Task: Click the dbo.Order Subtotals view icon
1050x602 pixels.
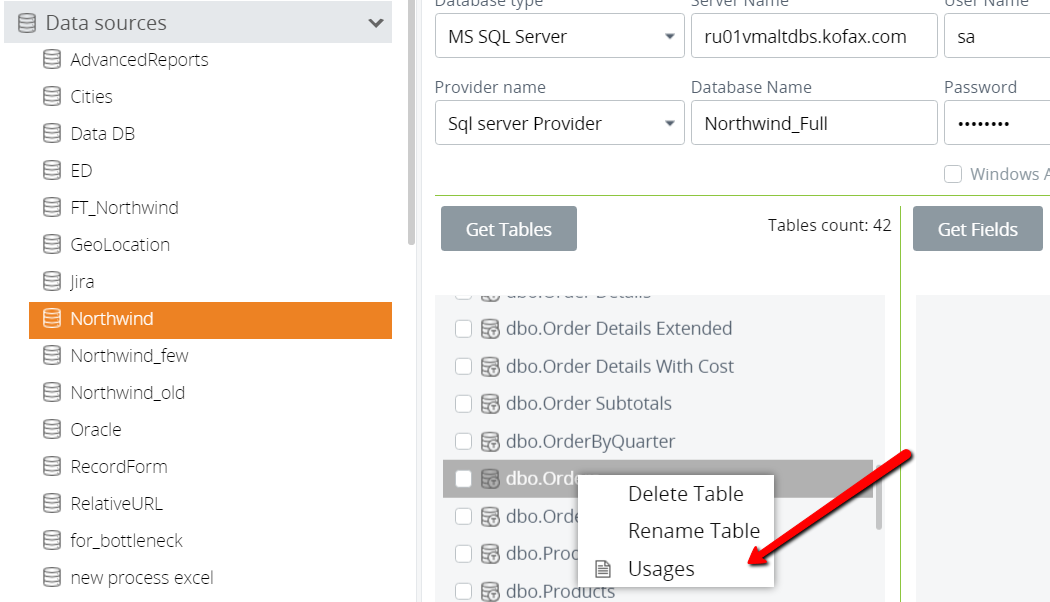Action: point(490,404)
